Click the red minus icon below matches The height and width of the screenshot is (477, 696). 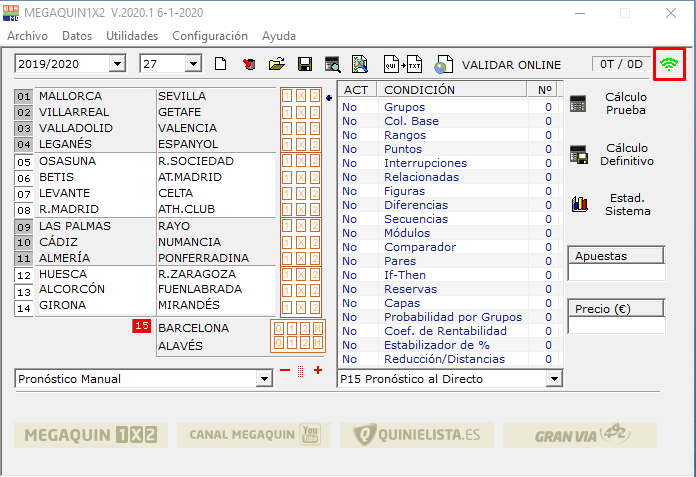(x=285, y=370)
